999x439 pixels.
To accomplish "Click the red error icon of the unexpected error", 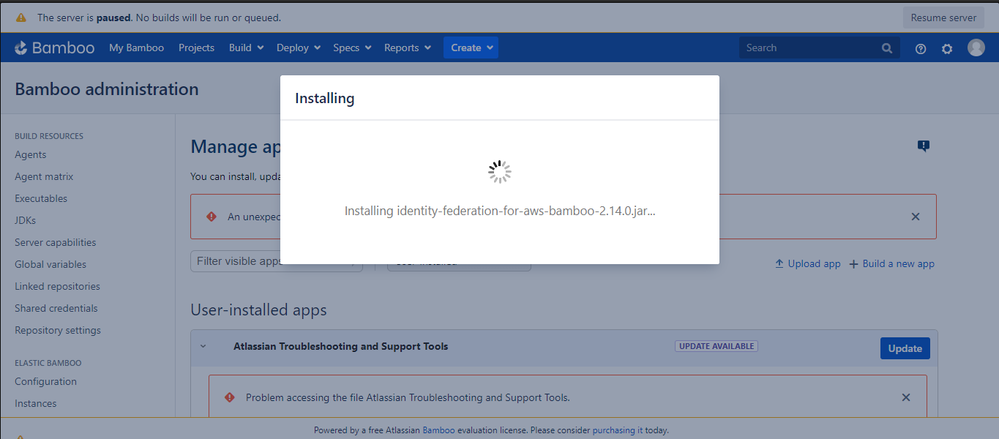I will 212,217.
